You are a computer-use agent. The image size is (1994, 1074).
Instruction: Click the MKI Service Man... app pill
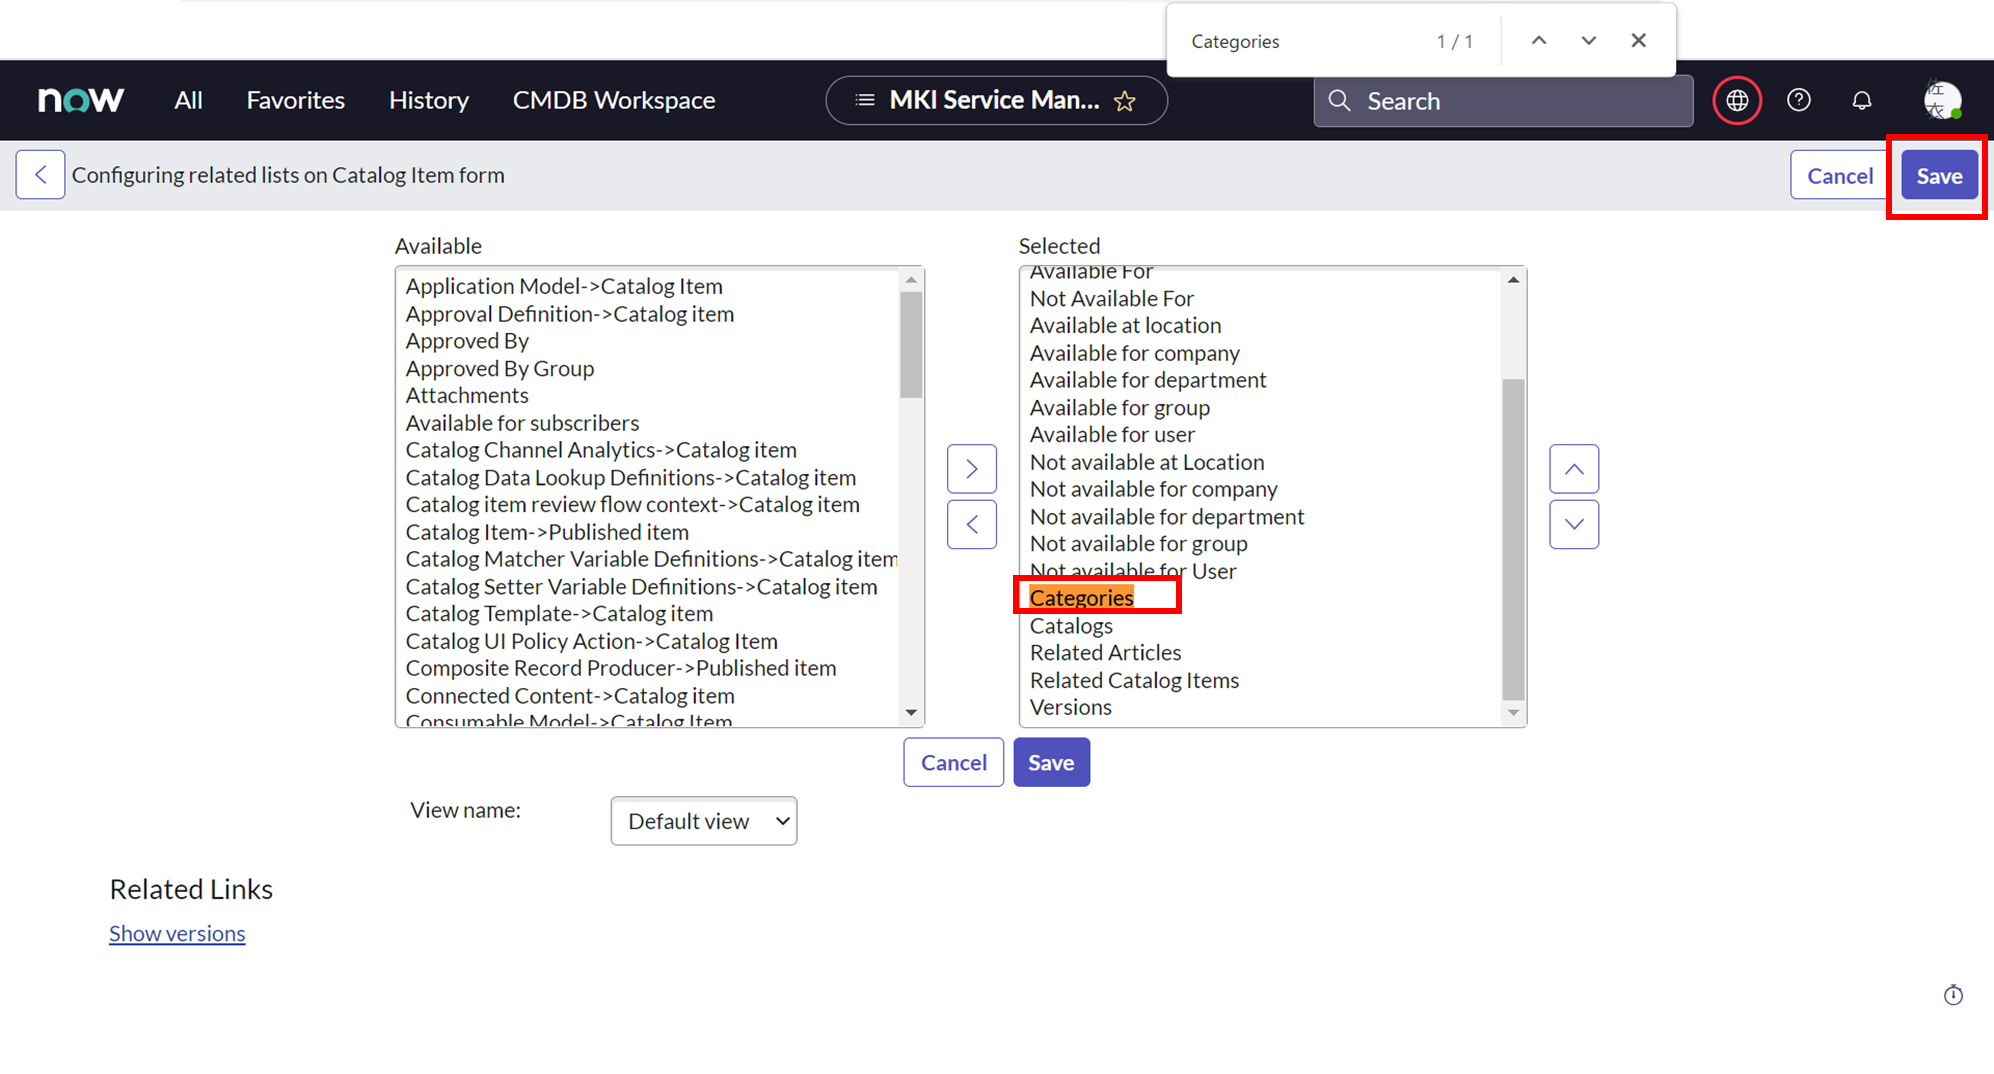996,101
